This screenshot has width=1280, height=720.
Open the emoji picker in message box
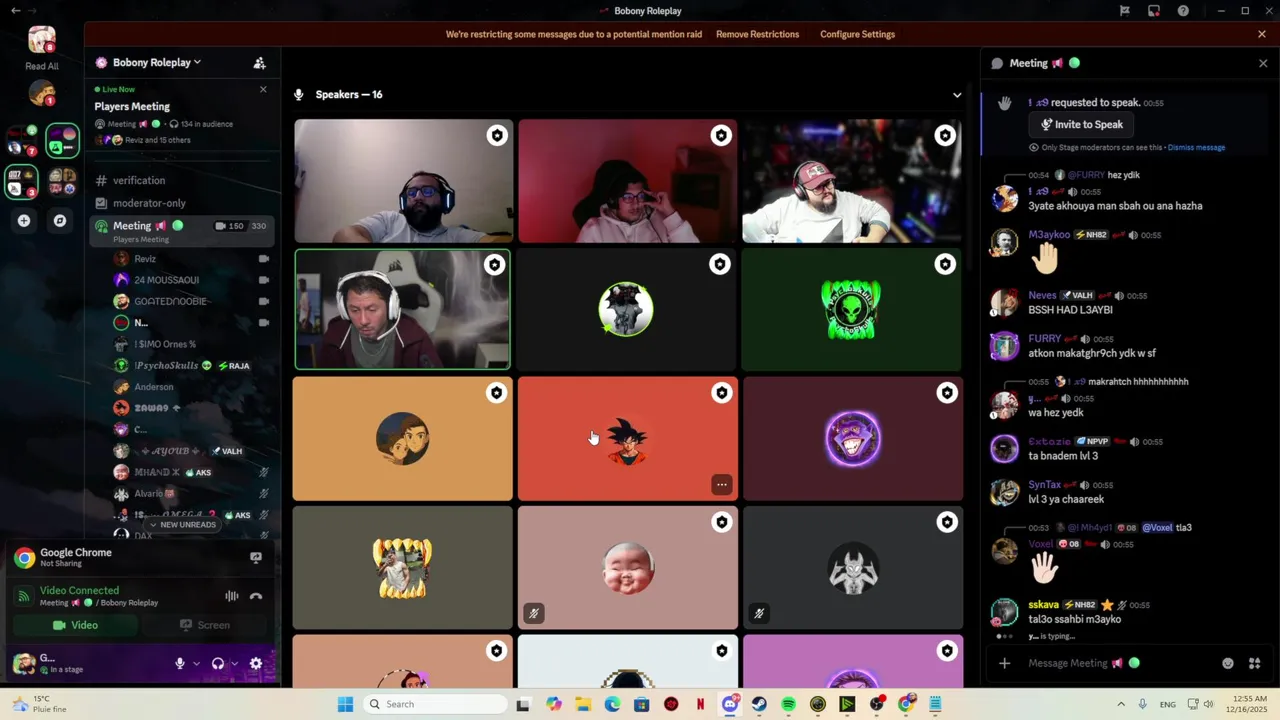coord(1228,663)
